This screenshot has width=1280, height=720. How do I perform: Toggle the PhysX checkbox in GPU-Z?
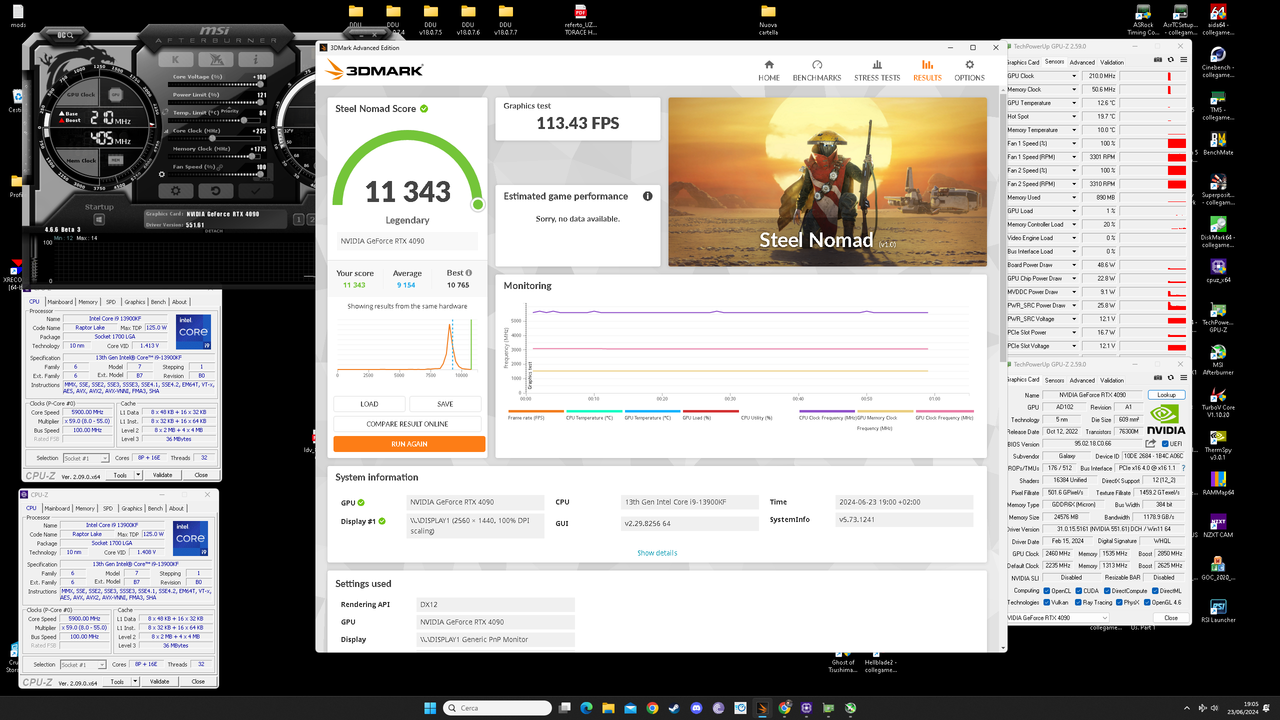tap(1119, 602)
